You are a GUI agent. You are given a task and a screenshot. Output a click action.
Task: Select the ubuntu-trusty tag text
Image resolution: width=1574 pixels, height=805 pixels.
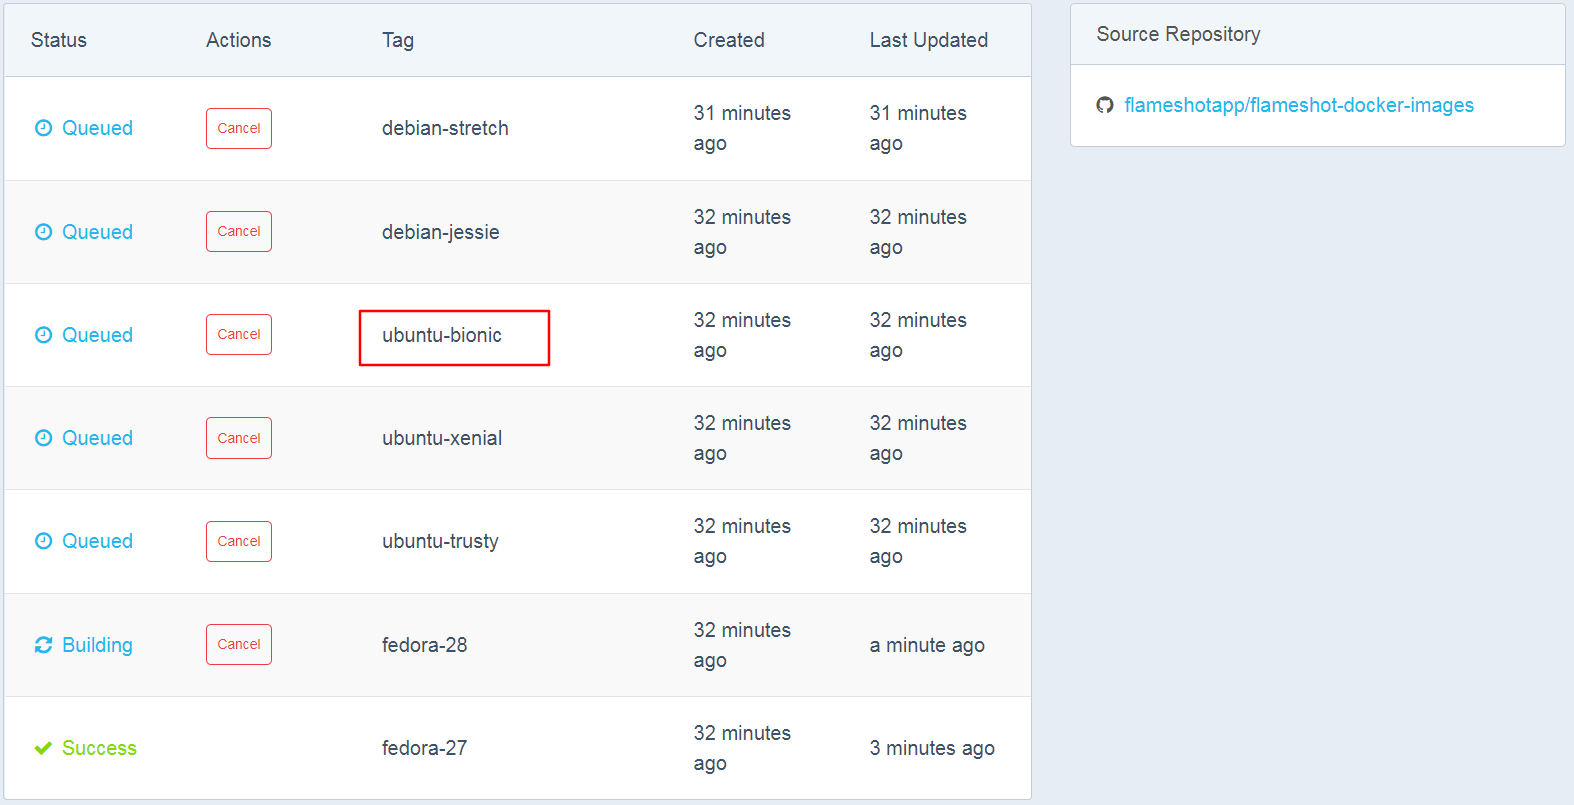(x=440, y=541)
